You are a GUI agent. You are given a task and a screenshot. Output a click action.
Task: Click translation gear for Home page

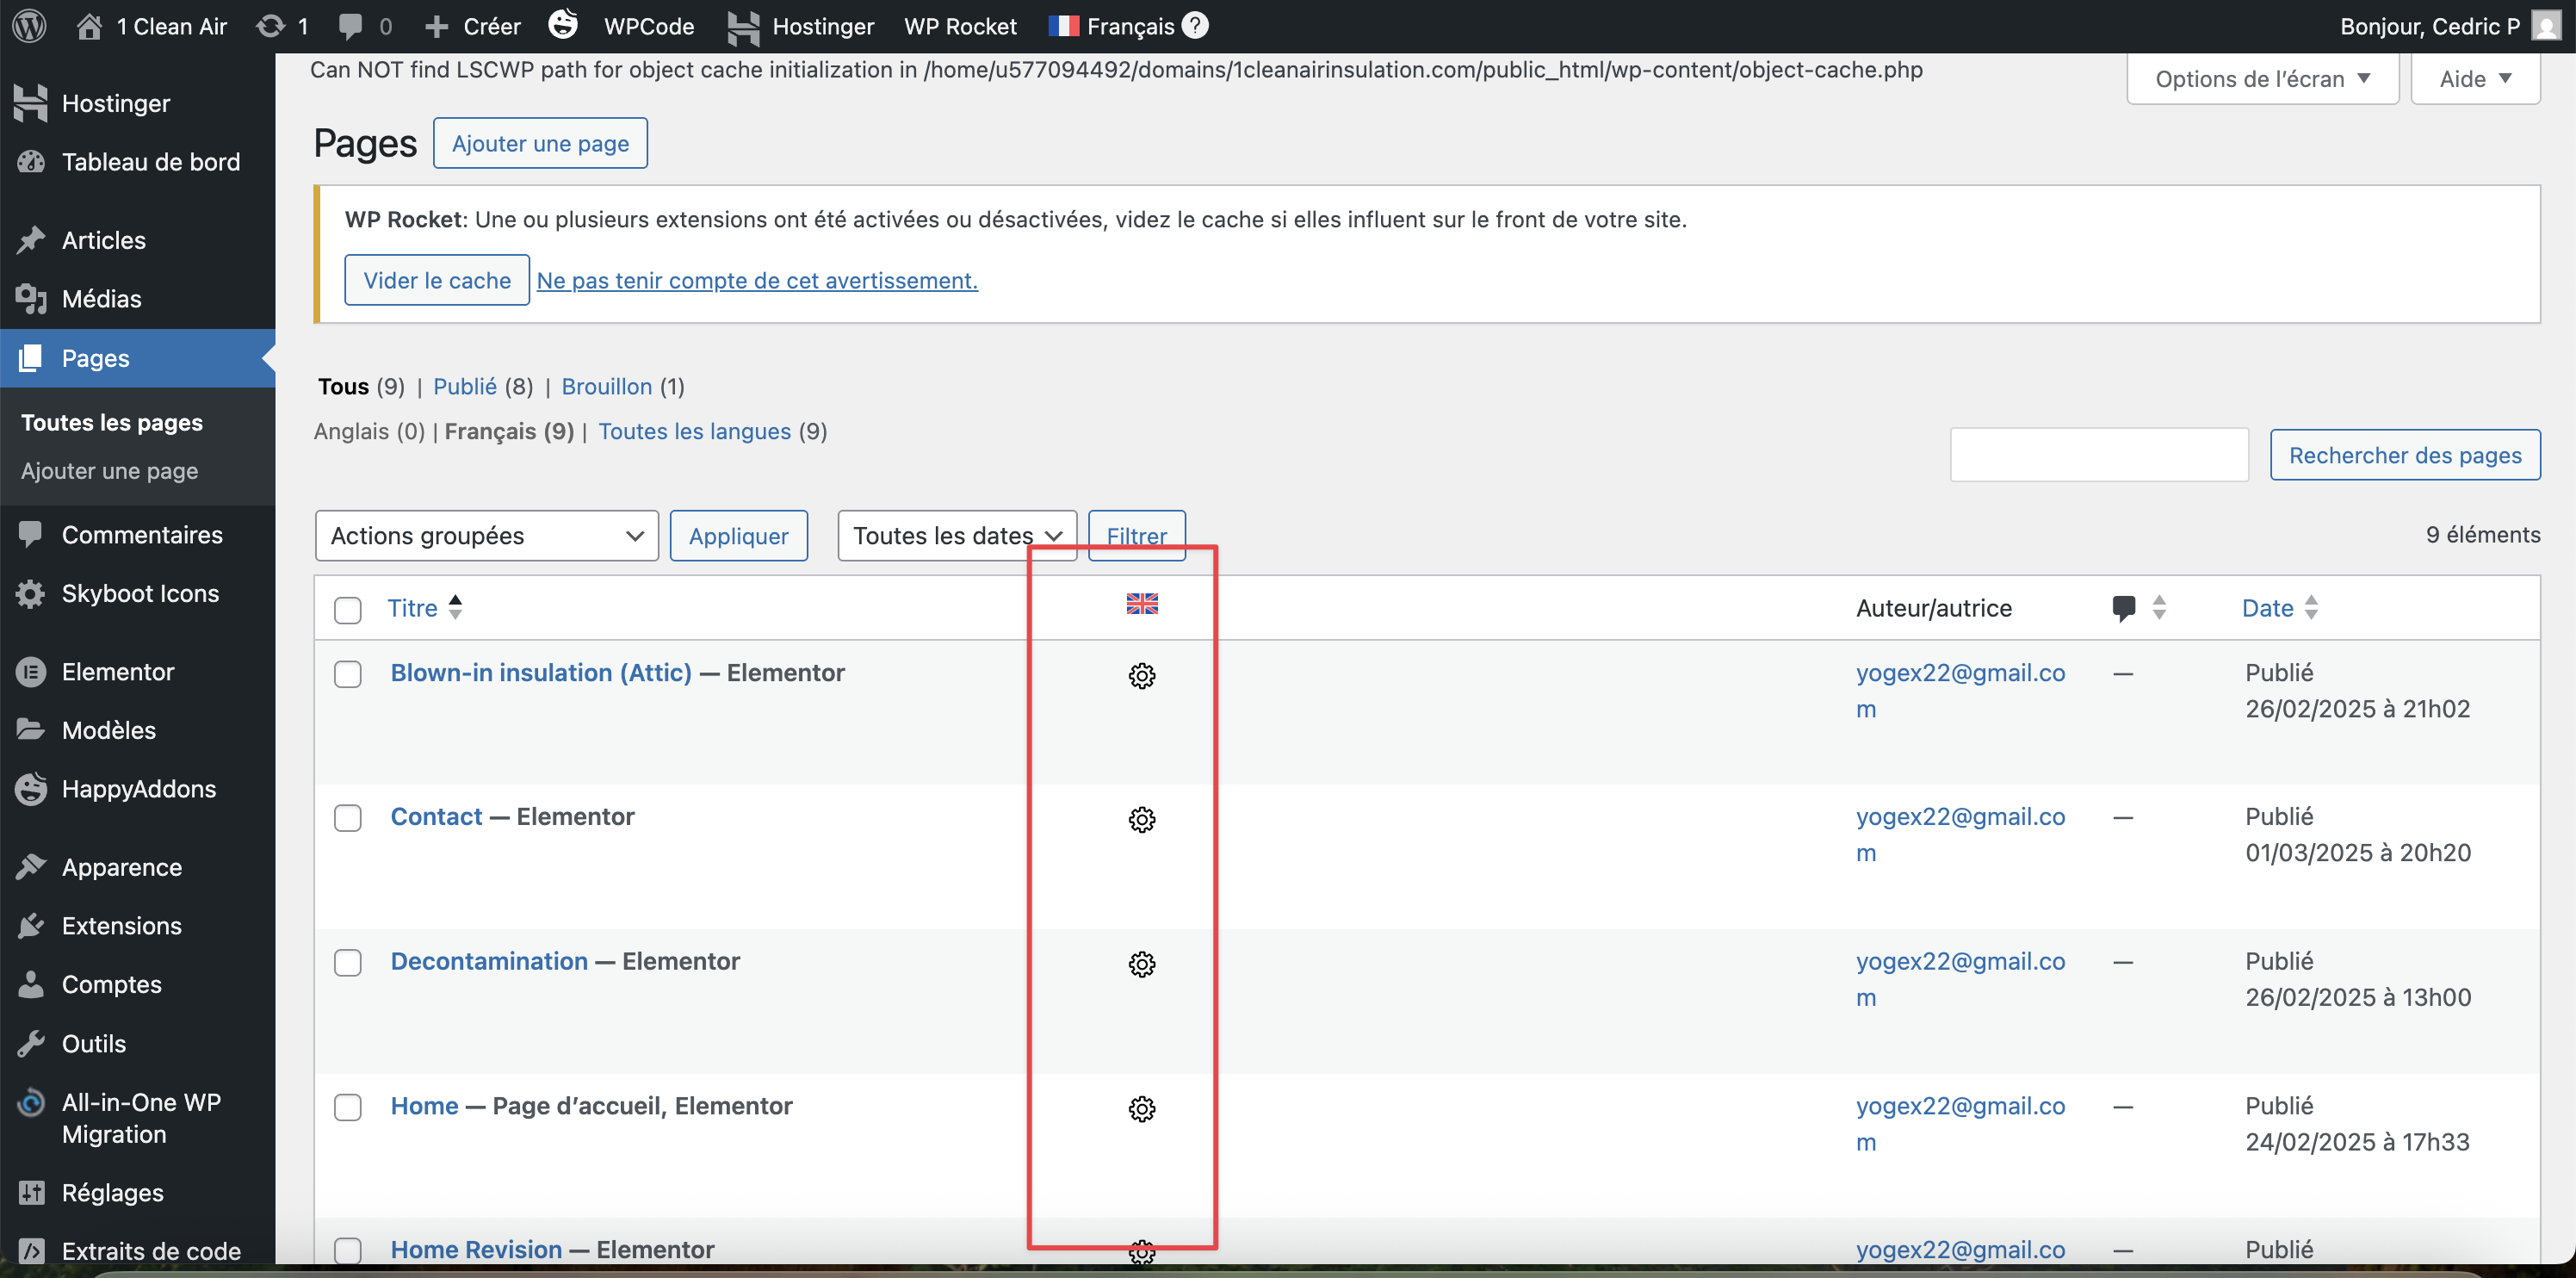tap(1142, 1109)
